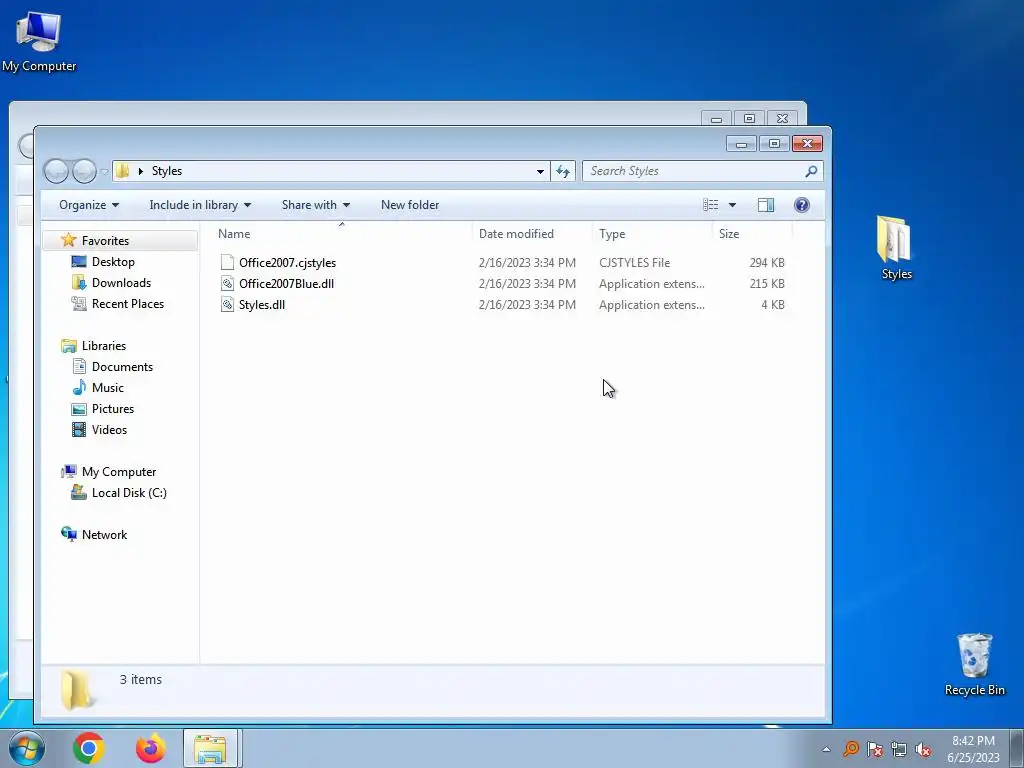Open the Explorer help button
This screenshot has height=768, width=1024.
(x=801, y=205)
